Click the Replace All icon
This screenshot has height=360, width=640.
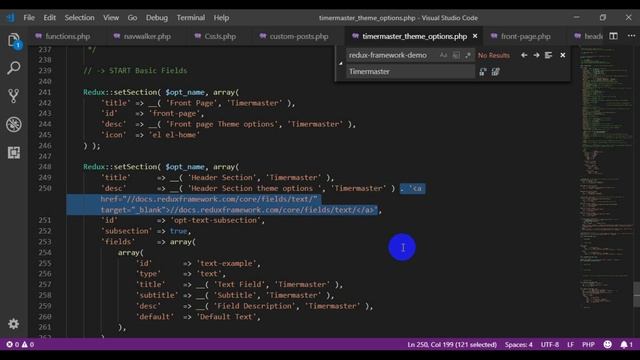point(496,72)
